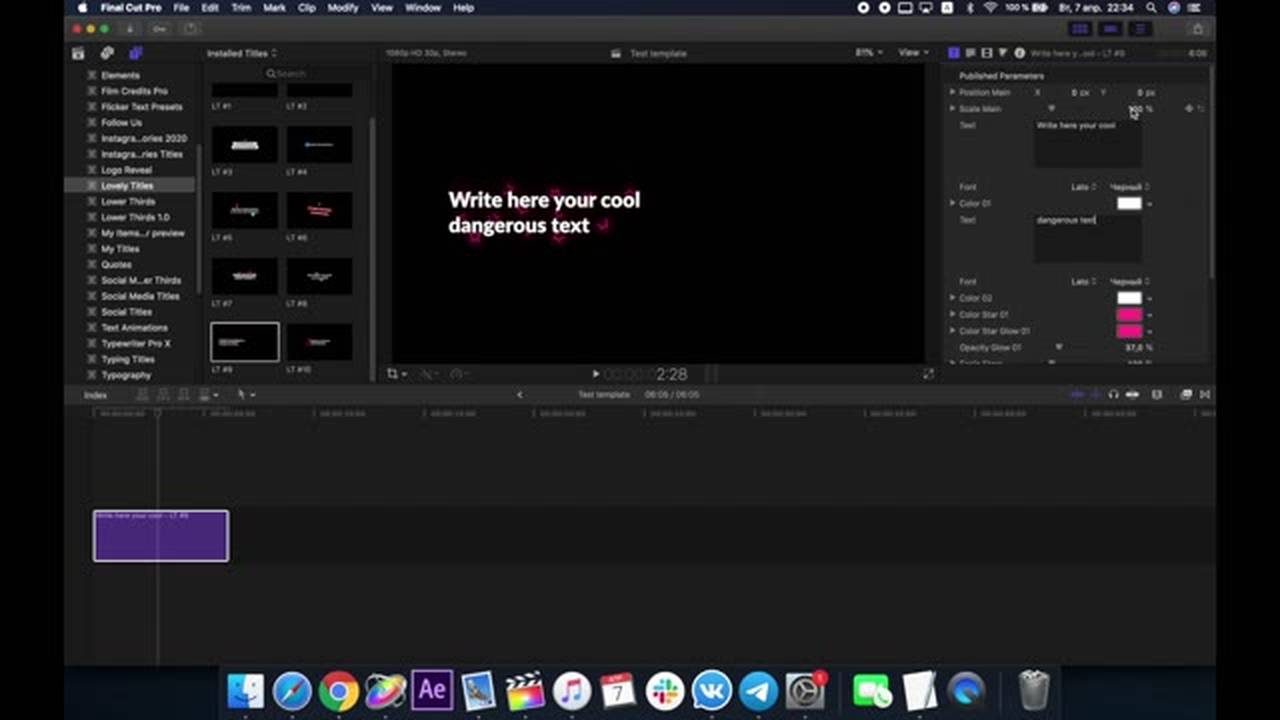This screenshot has height=720, width=1280.
Task: Expand the Position Main parameter
Action: (952, 92)
